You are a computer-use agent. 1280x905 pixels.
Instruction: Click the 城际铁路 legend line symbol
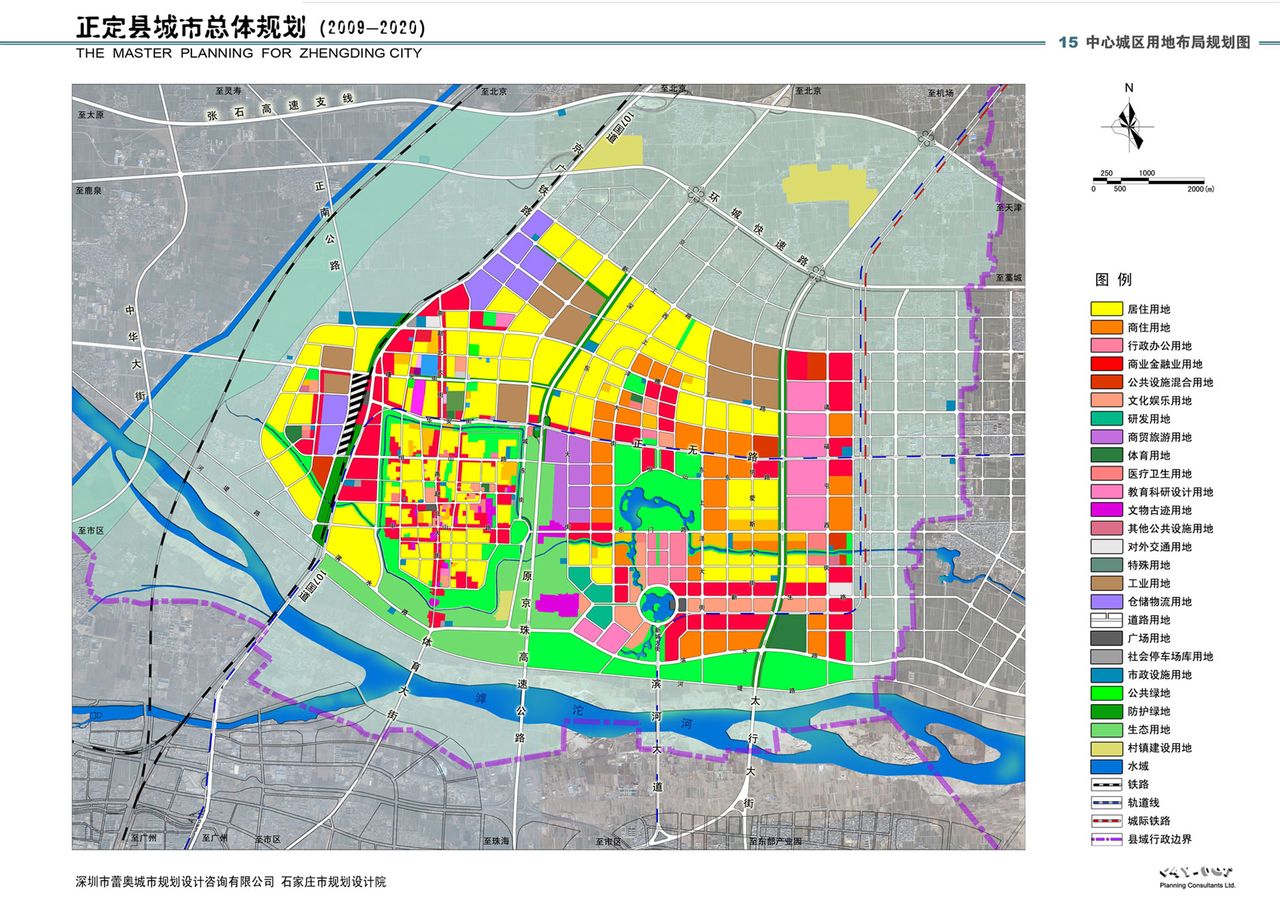(x=1105, y=822)
